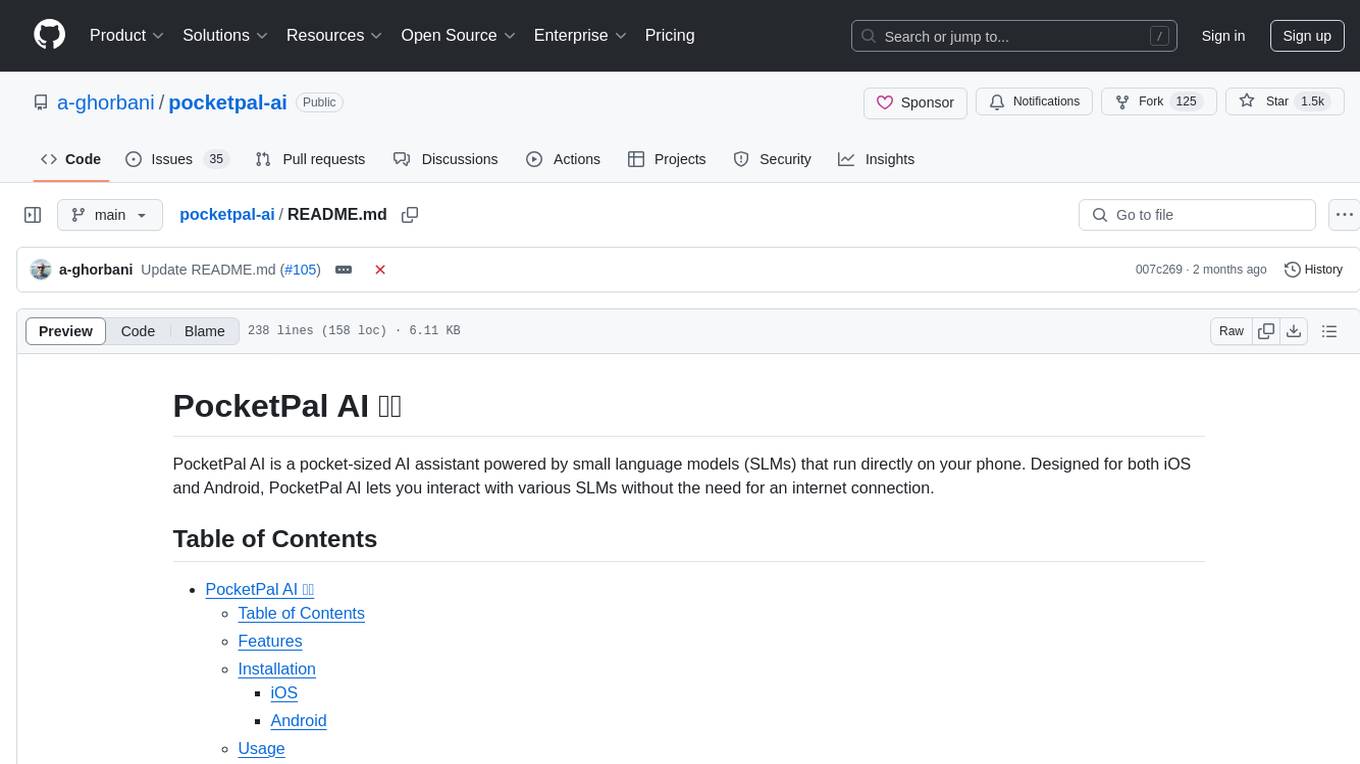Click Sign in

(x=1223, y=36)
